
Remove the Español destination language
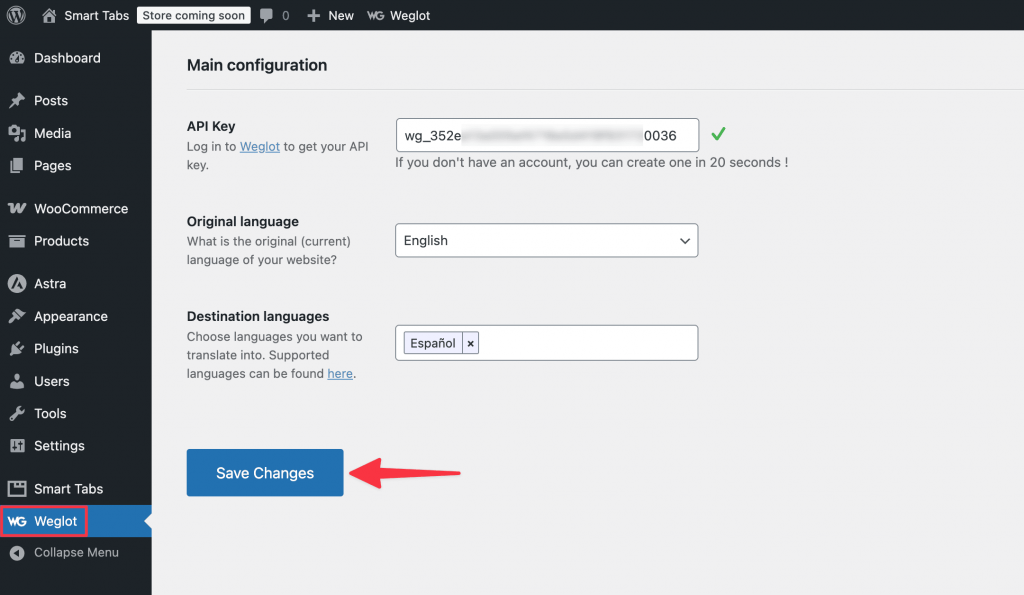pos(470,343)
